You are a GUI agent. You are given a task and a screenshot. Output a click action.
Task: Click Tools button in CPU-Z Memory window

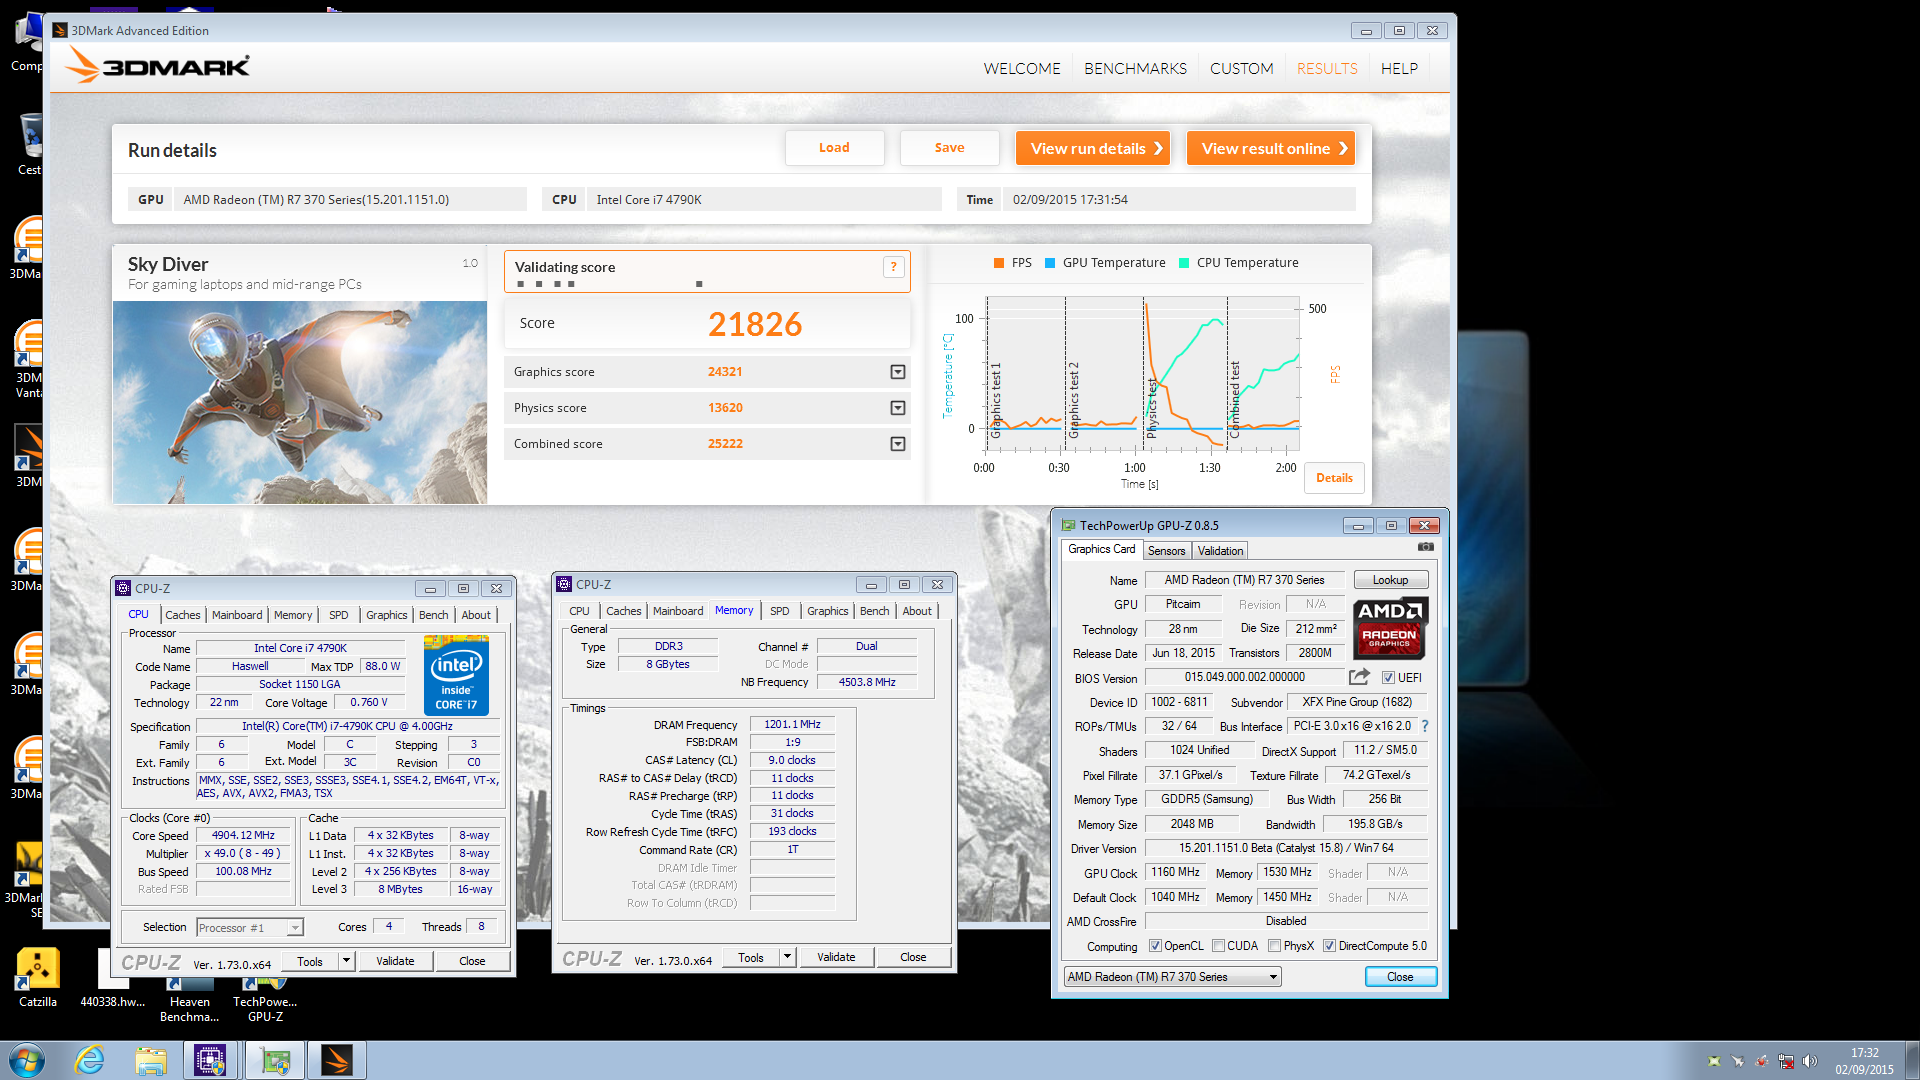pos(751,957)
